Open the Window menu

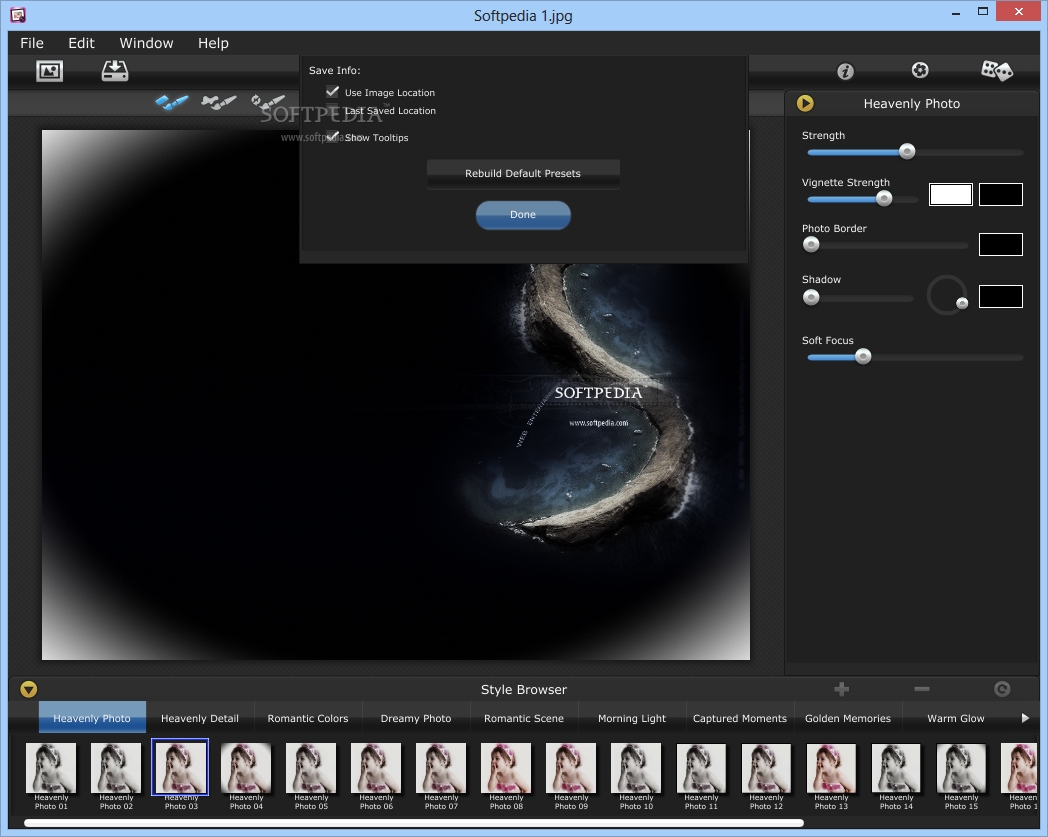click(x=146, y=43)
